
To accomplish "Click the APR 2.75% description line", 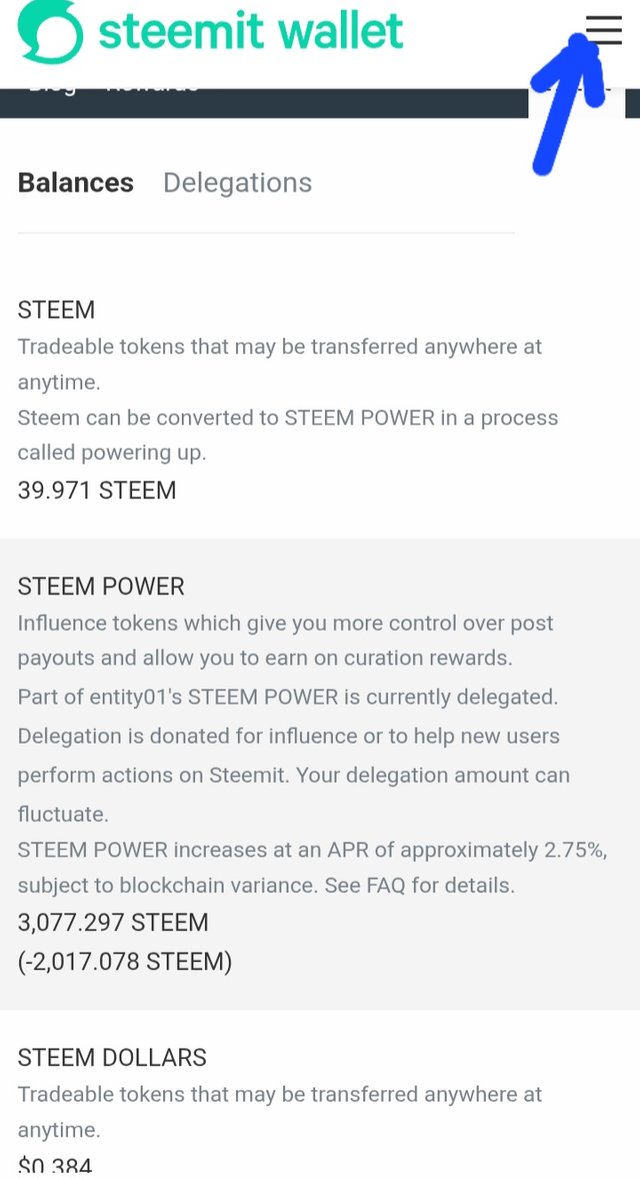I will [x=312, y=850].
